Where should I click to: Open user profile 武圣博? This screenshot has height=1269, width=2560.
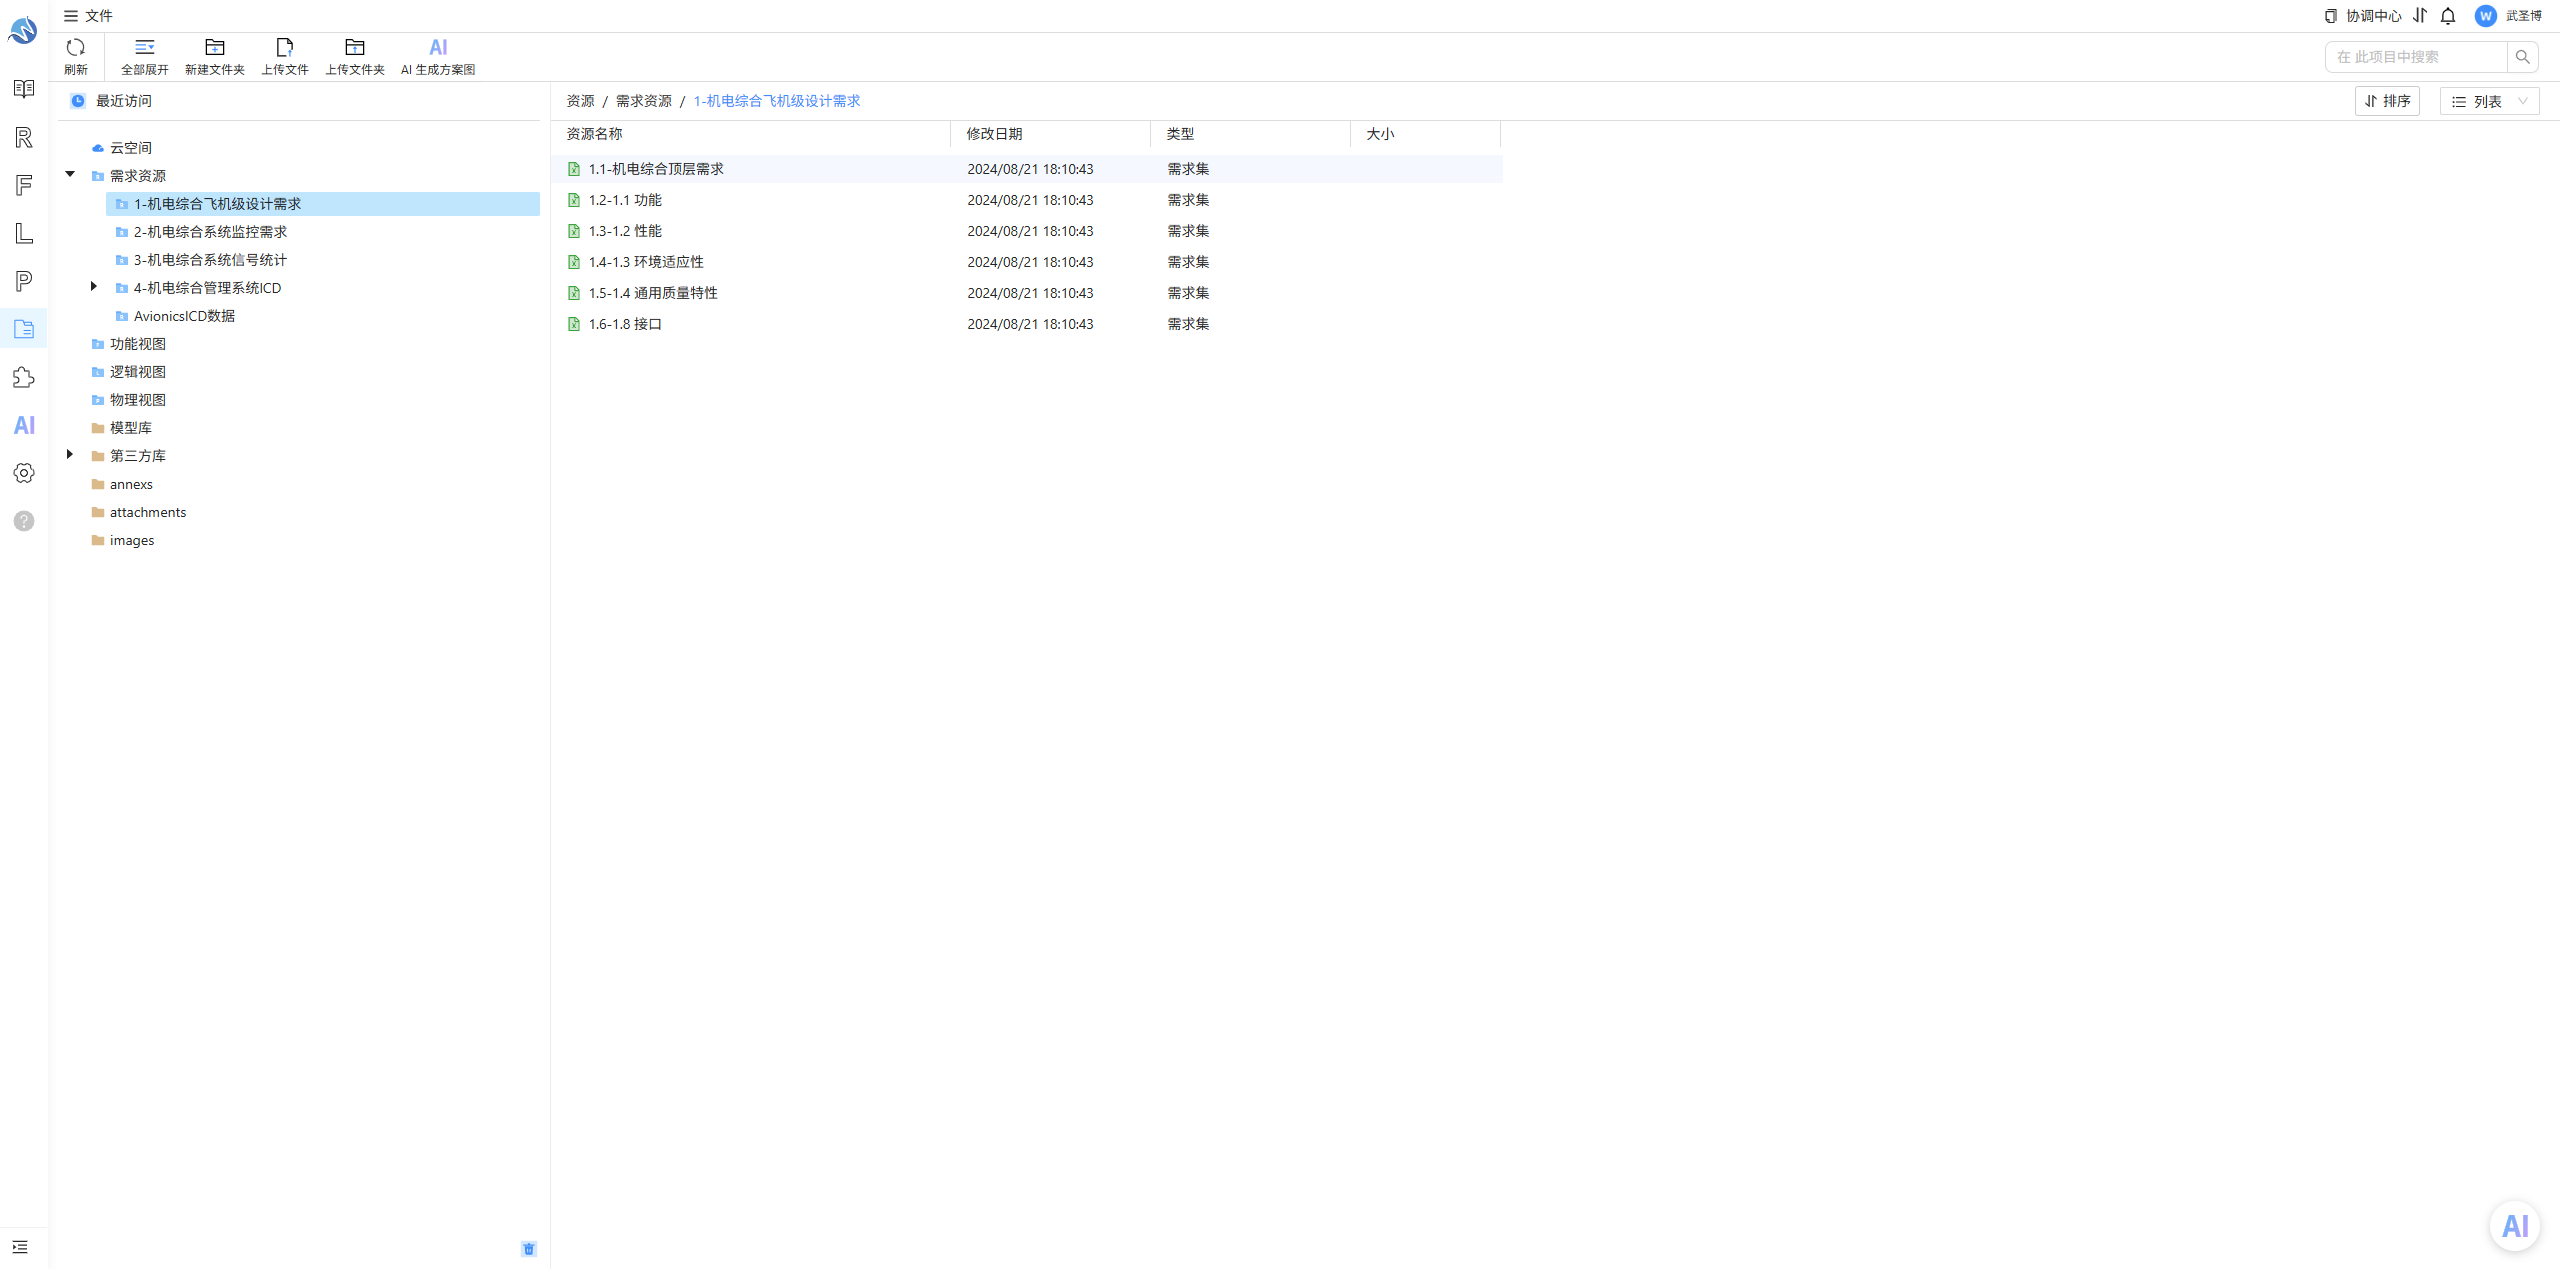[x=2508, y=16]
